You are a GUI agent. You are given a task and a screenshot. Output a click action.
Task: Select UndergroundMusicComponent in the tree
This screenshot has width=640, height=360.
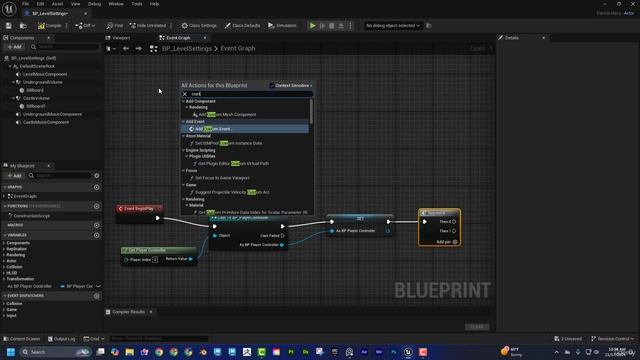(52, 114)
